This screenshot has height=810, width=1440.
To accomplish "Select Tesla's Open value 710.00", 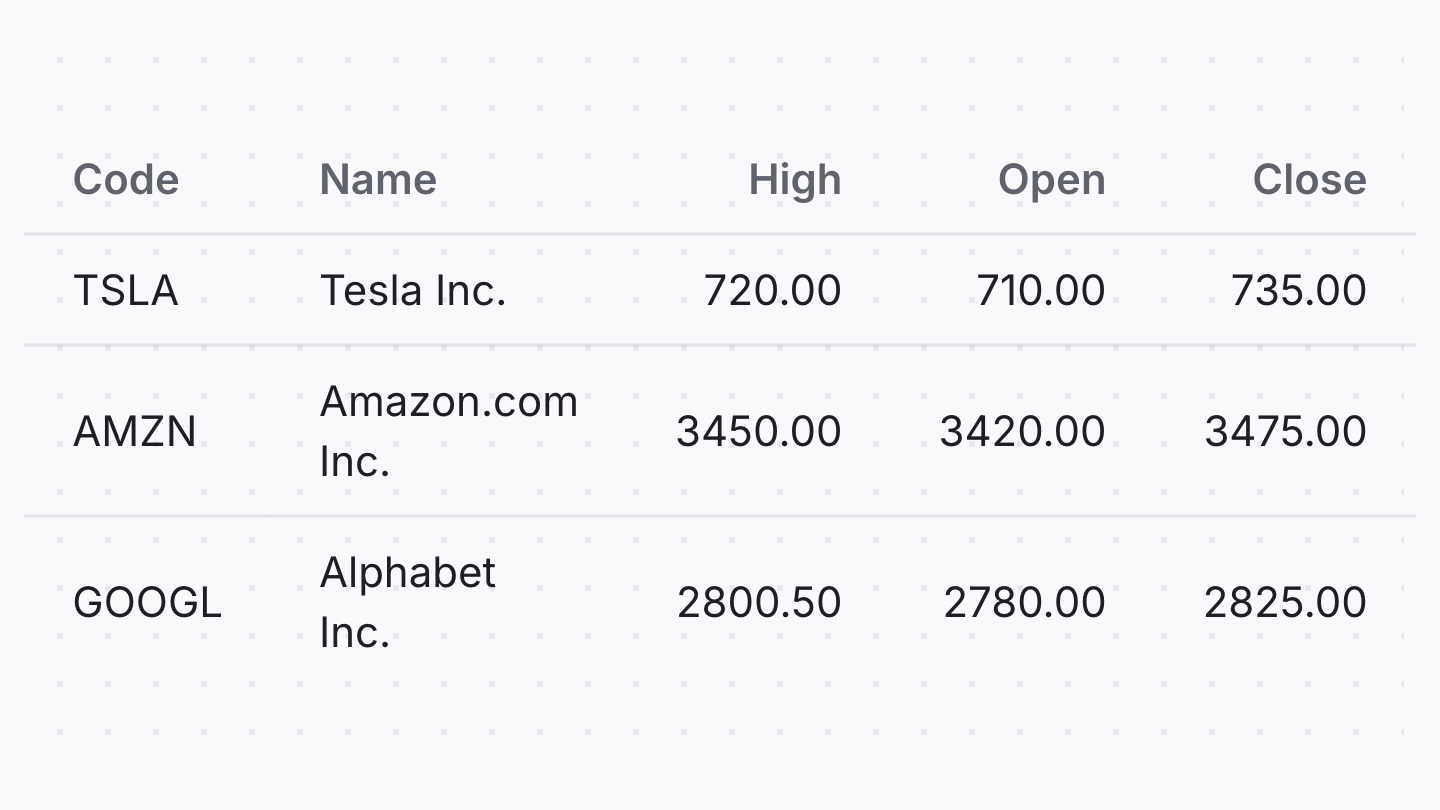I will [x=1040, y=291].
